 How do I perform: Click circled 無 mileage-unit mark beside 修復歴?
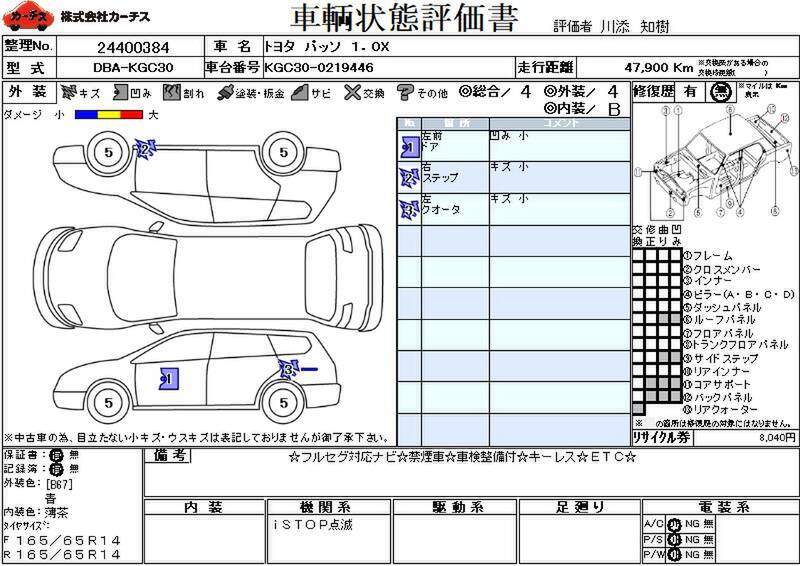click(720, 92)
